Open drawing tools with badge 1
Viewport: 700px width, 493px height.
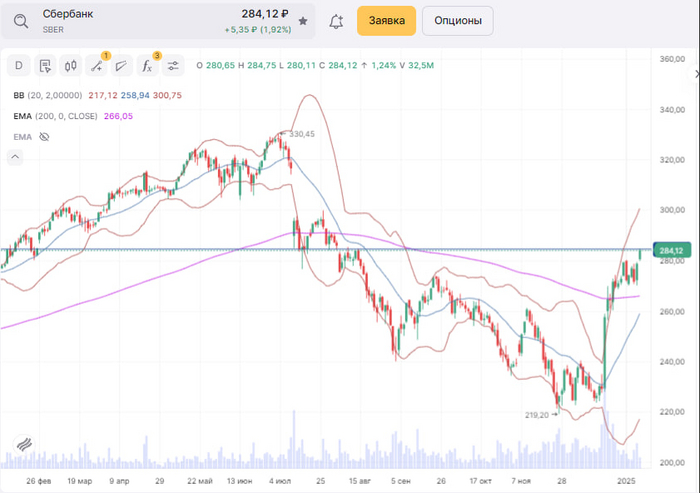pyautogui.click(x=97, y=66)
